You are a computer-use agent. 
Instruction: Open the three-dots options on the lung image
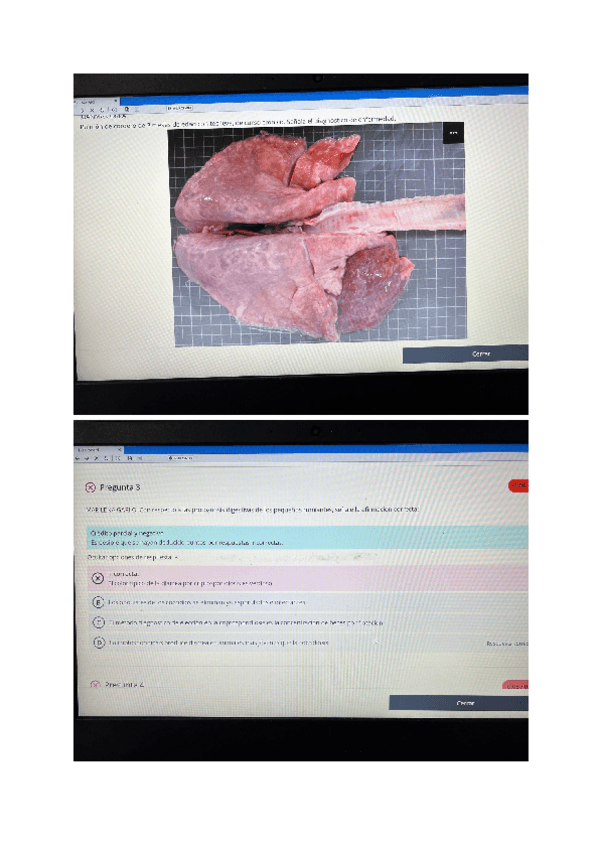click(453, 132)
